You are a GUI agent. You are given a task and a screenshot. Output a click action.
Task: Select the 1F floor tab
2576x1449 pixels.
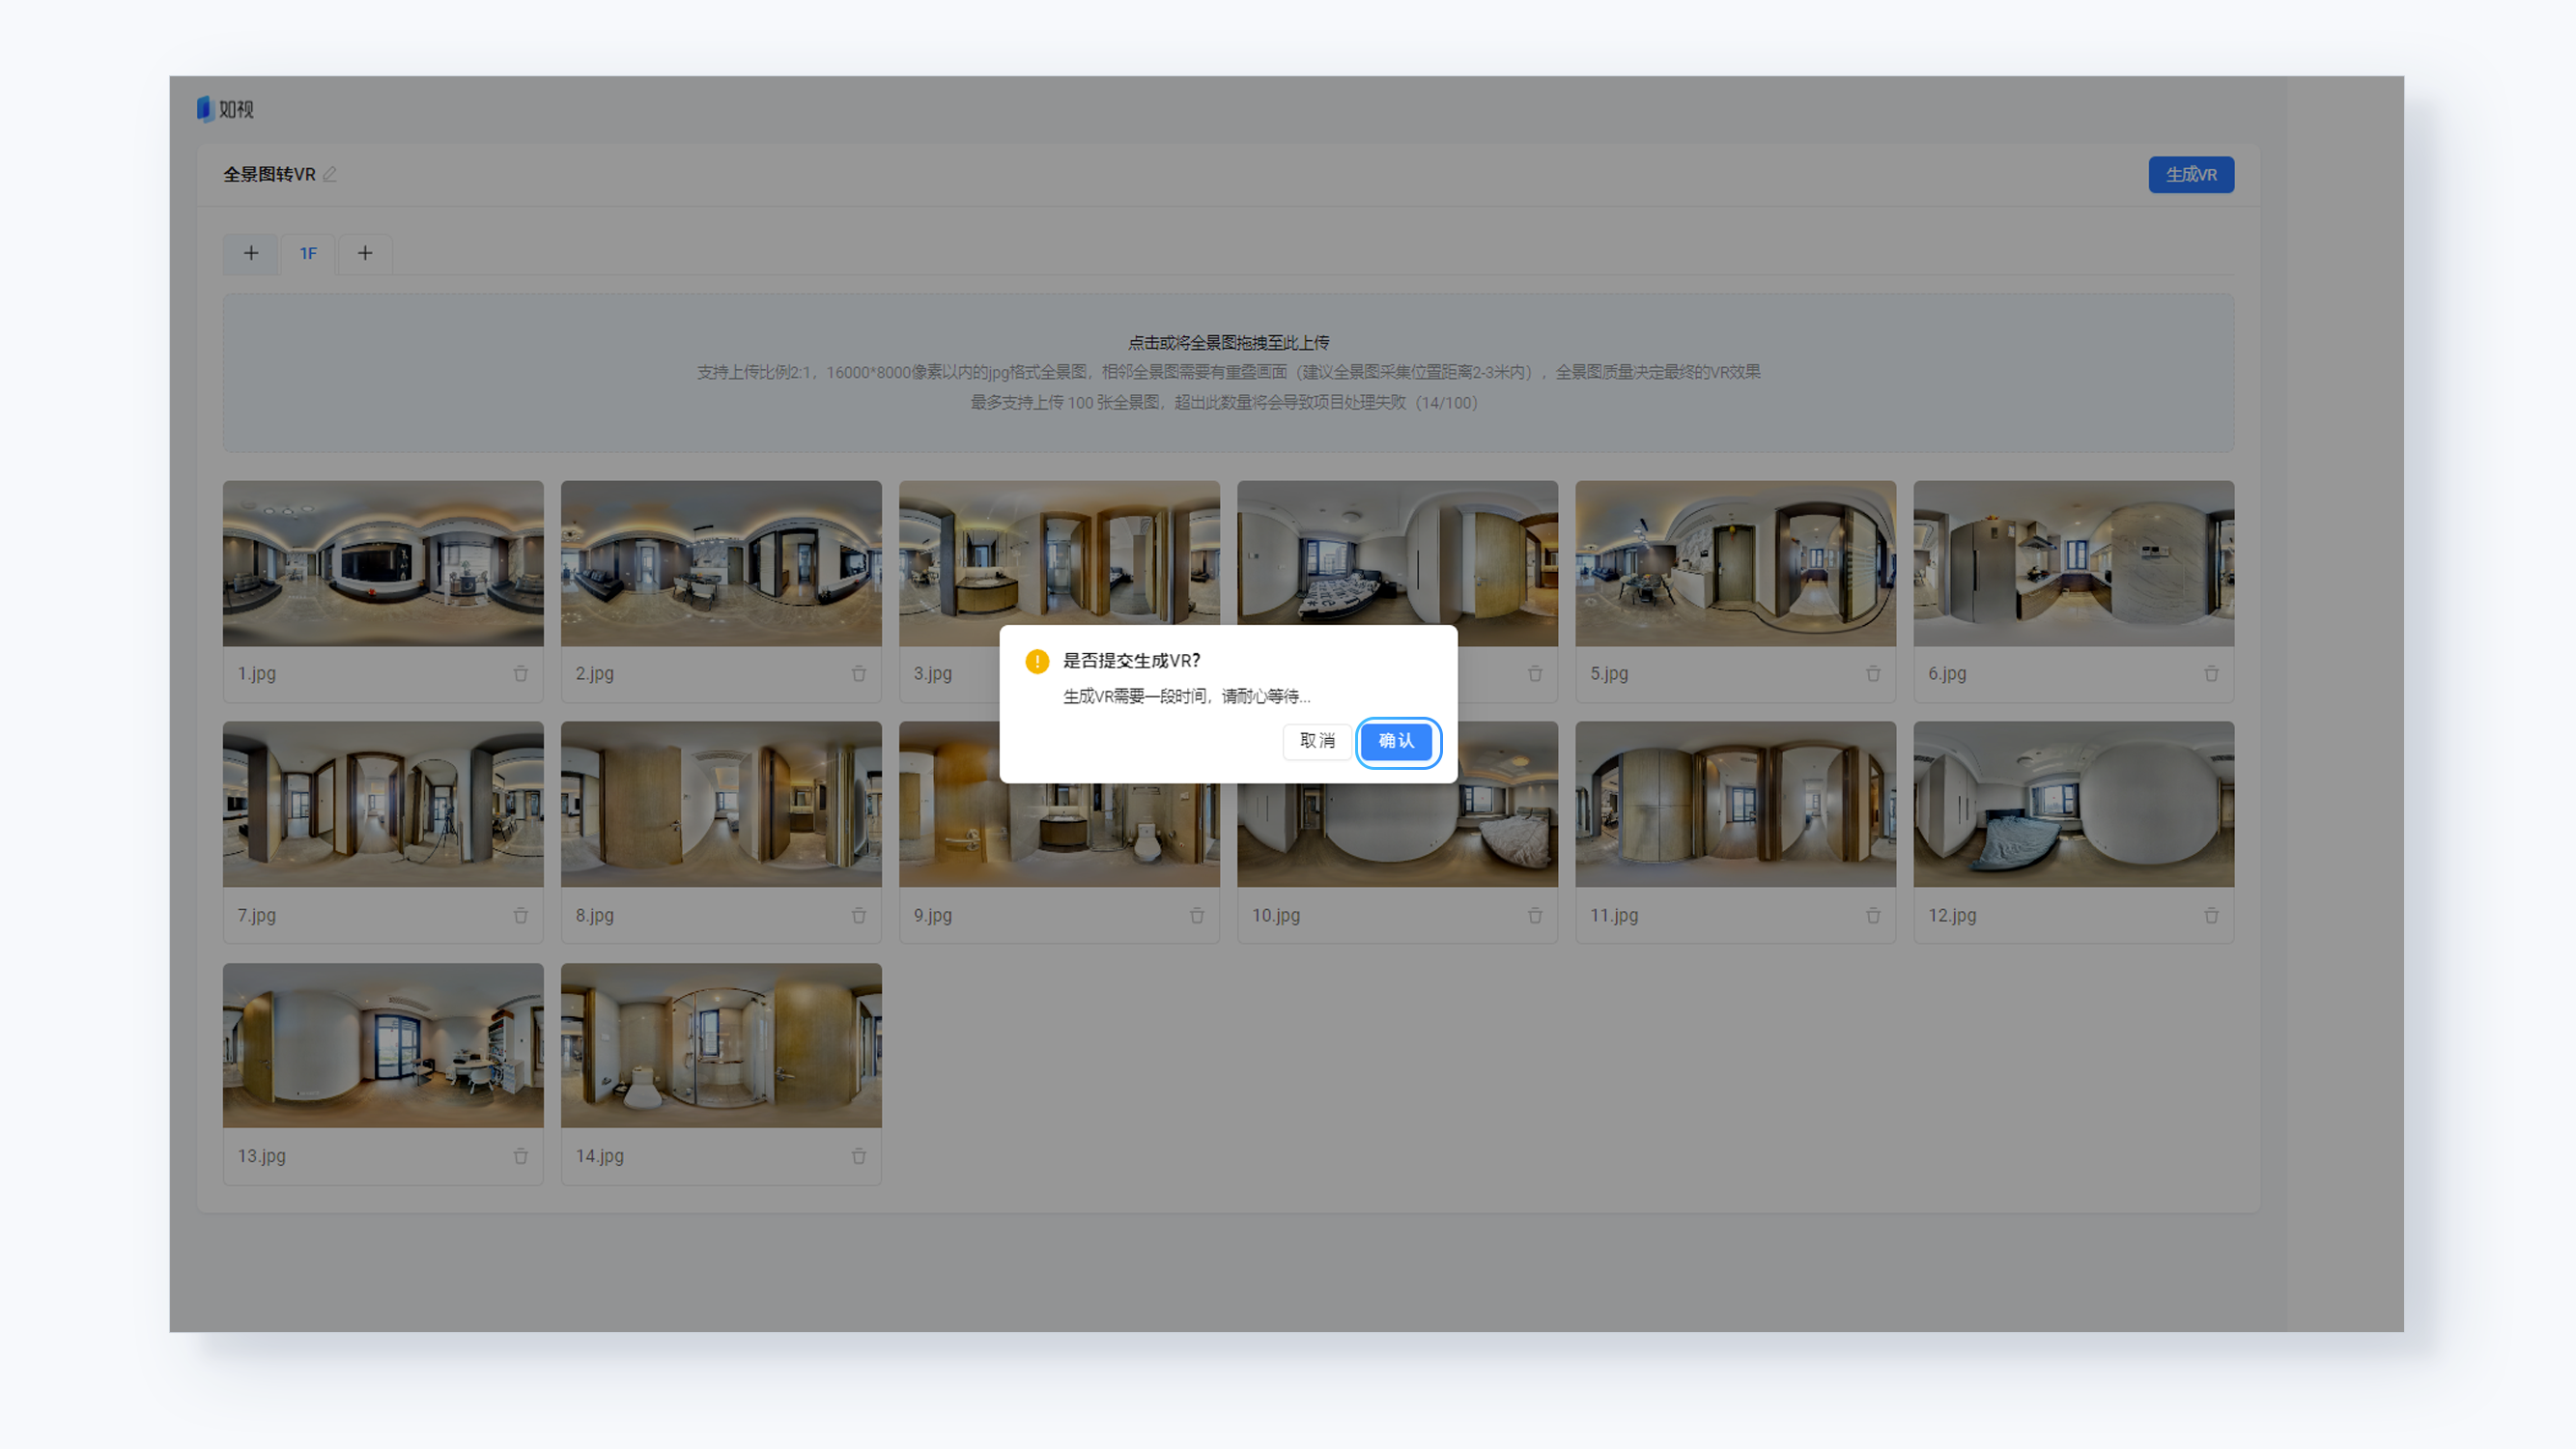tap(308, 254)
